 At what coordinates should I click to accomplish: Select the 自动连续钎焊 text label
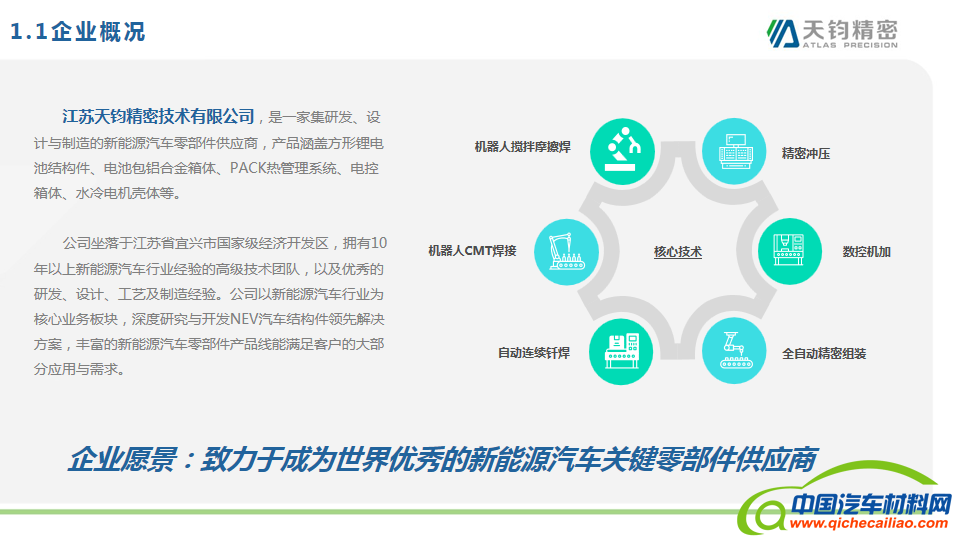click(x=534, y=353)
